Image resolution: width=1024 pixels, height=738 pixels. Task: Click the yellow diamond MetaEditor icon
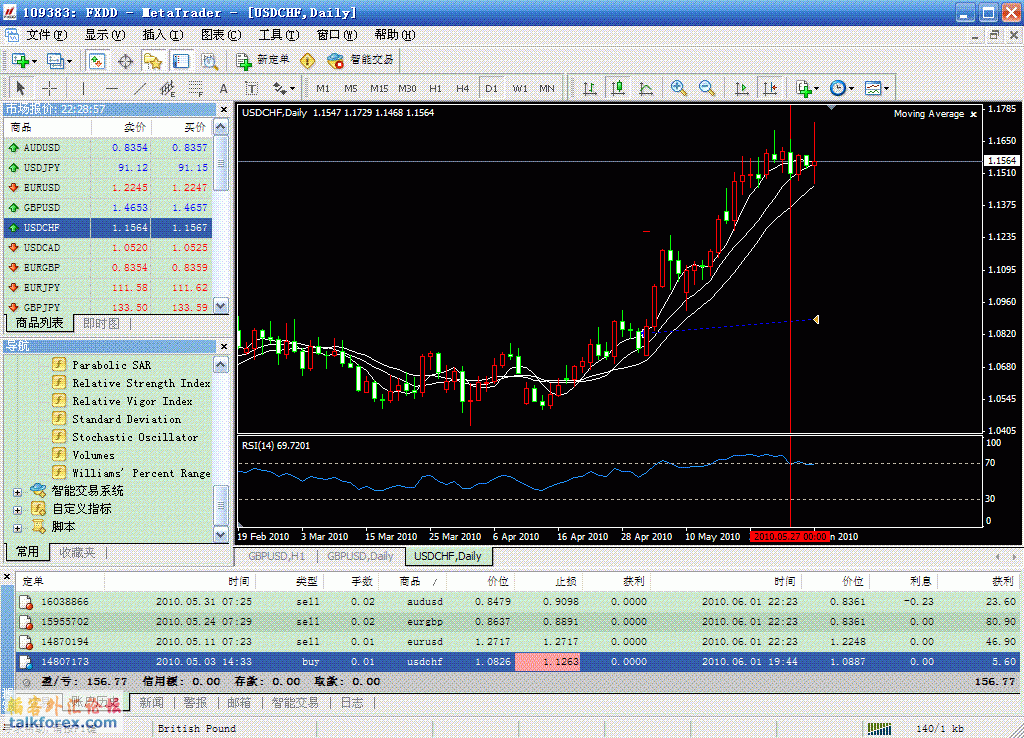click(x=307, y=61)
